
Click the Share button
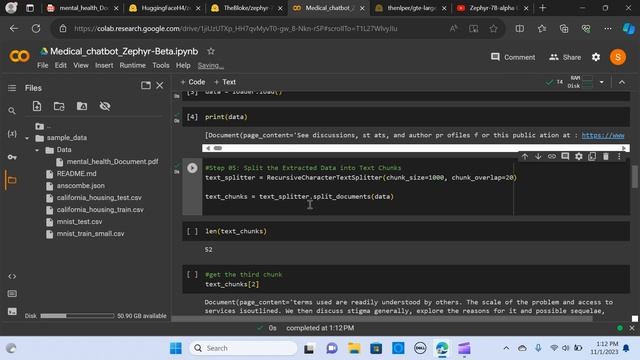[565, 57]
